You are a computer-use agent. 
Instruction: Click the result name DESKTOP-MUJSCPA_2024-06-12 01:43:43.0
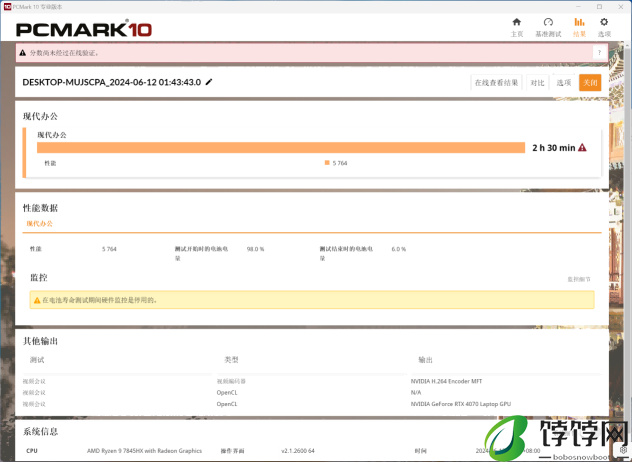(x=112, y=82)
